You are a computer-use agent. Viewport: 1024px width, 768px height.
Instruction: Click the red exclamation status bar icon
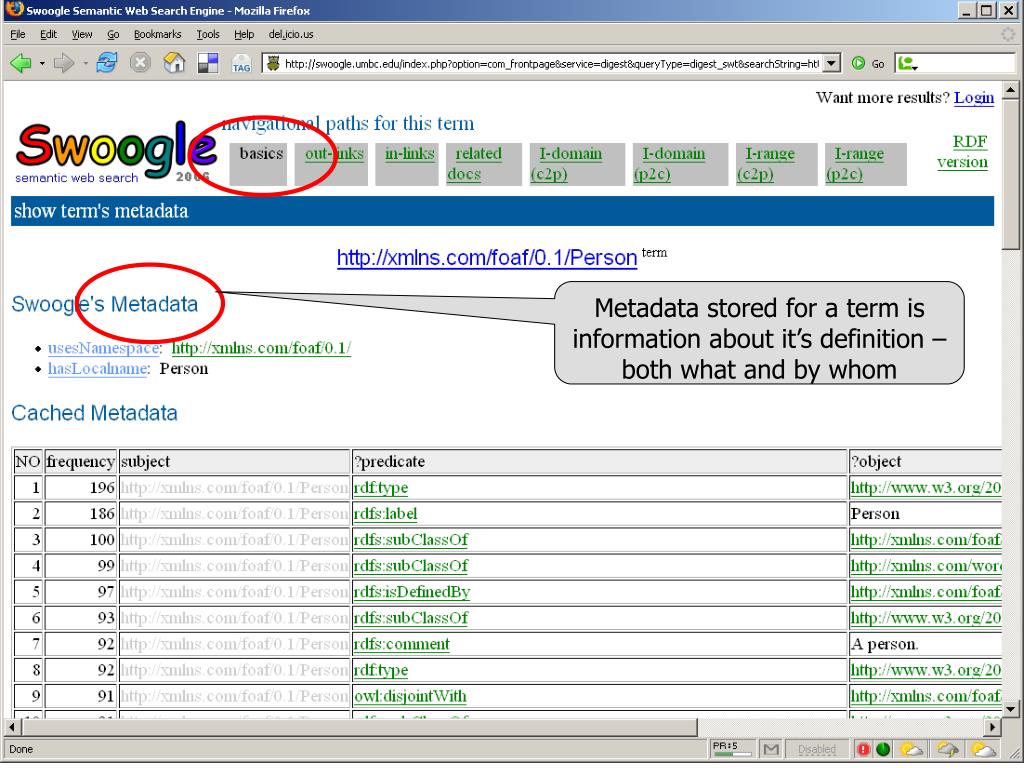pyautogui.click(x=864, y=749)
